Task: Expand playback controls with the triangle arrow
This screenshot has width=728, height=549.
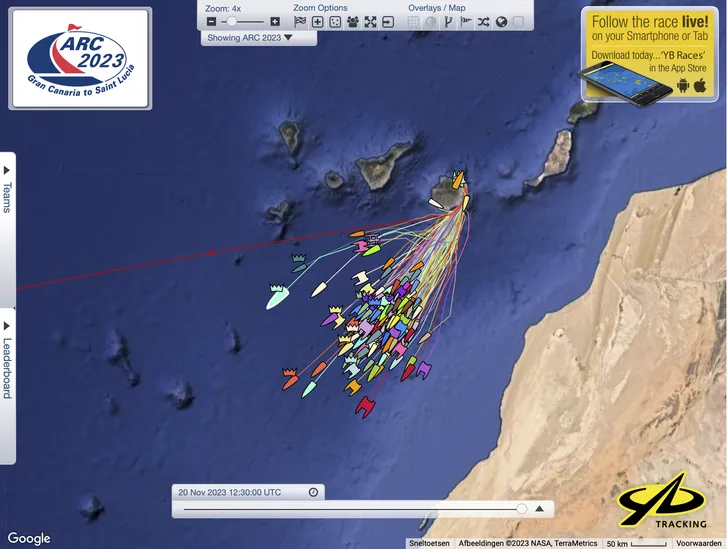Action: click(539, 509)
